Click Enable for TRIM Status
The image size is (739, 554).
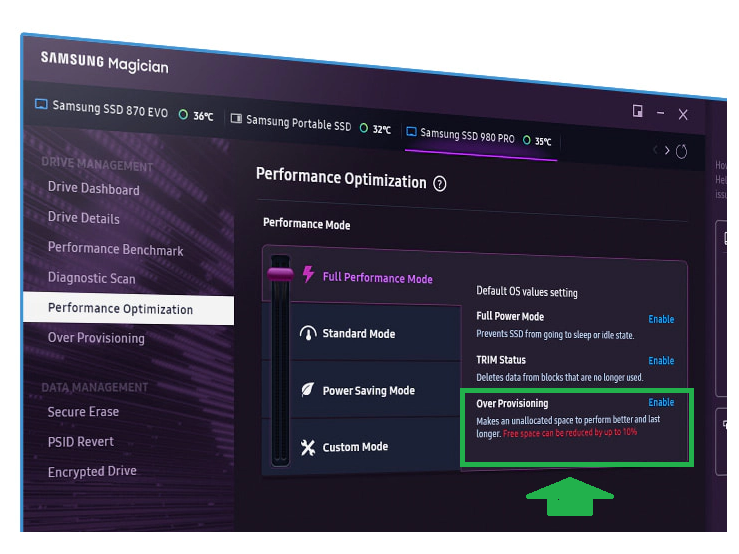click(x=661, y=361)
